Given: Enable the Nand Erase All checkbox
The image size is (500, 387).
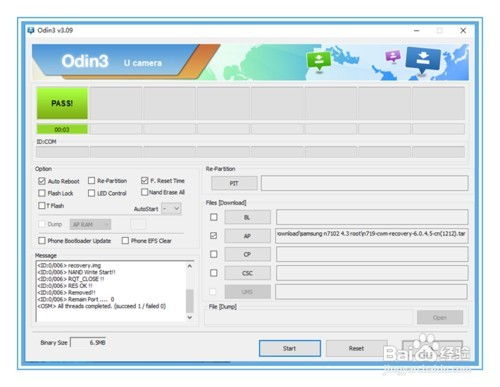Looking at the screenshot, I should tap(144, 192).
